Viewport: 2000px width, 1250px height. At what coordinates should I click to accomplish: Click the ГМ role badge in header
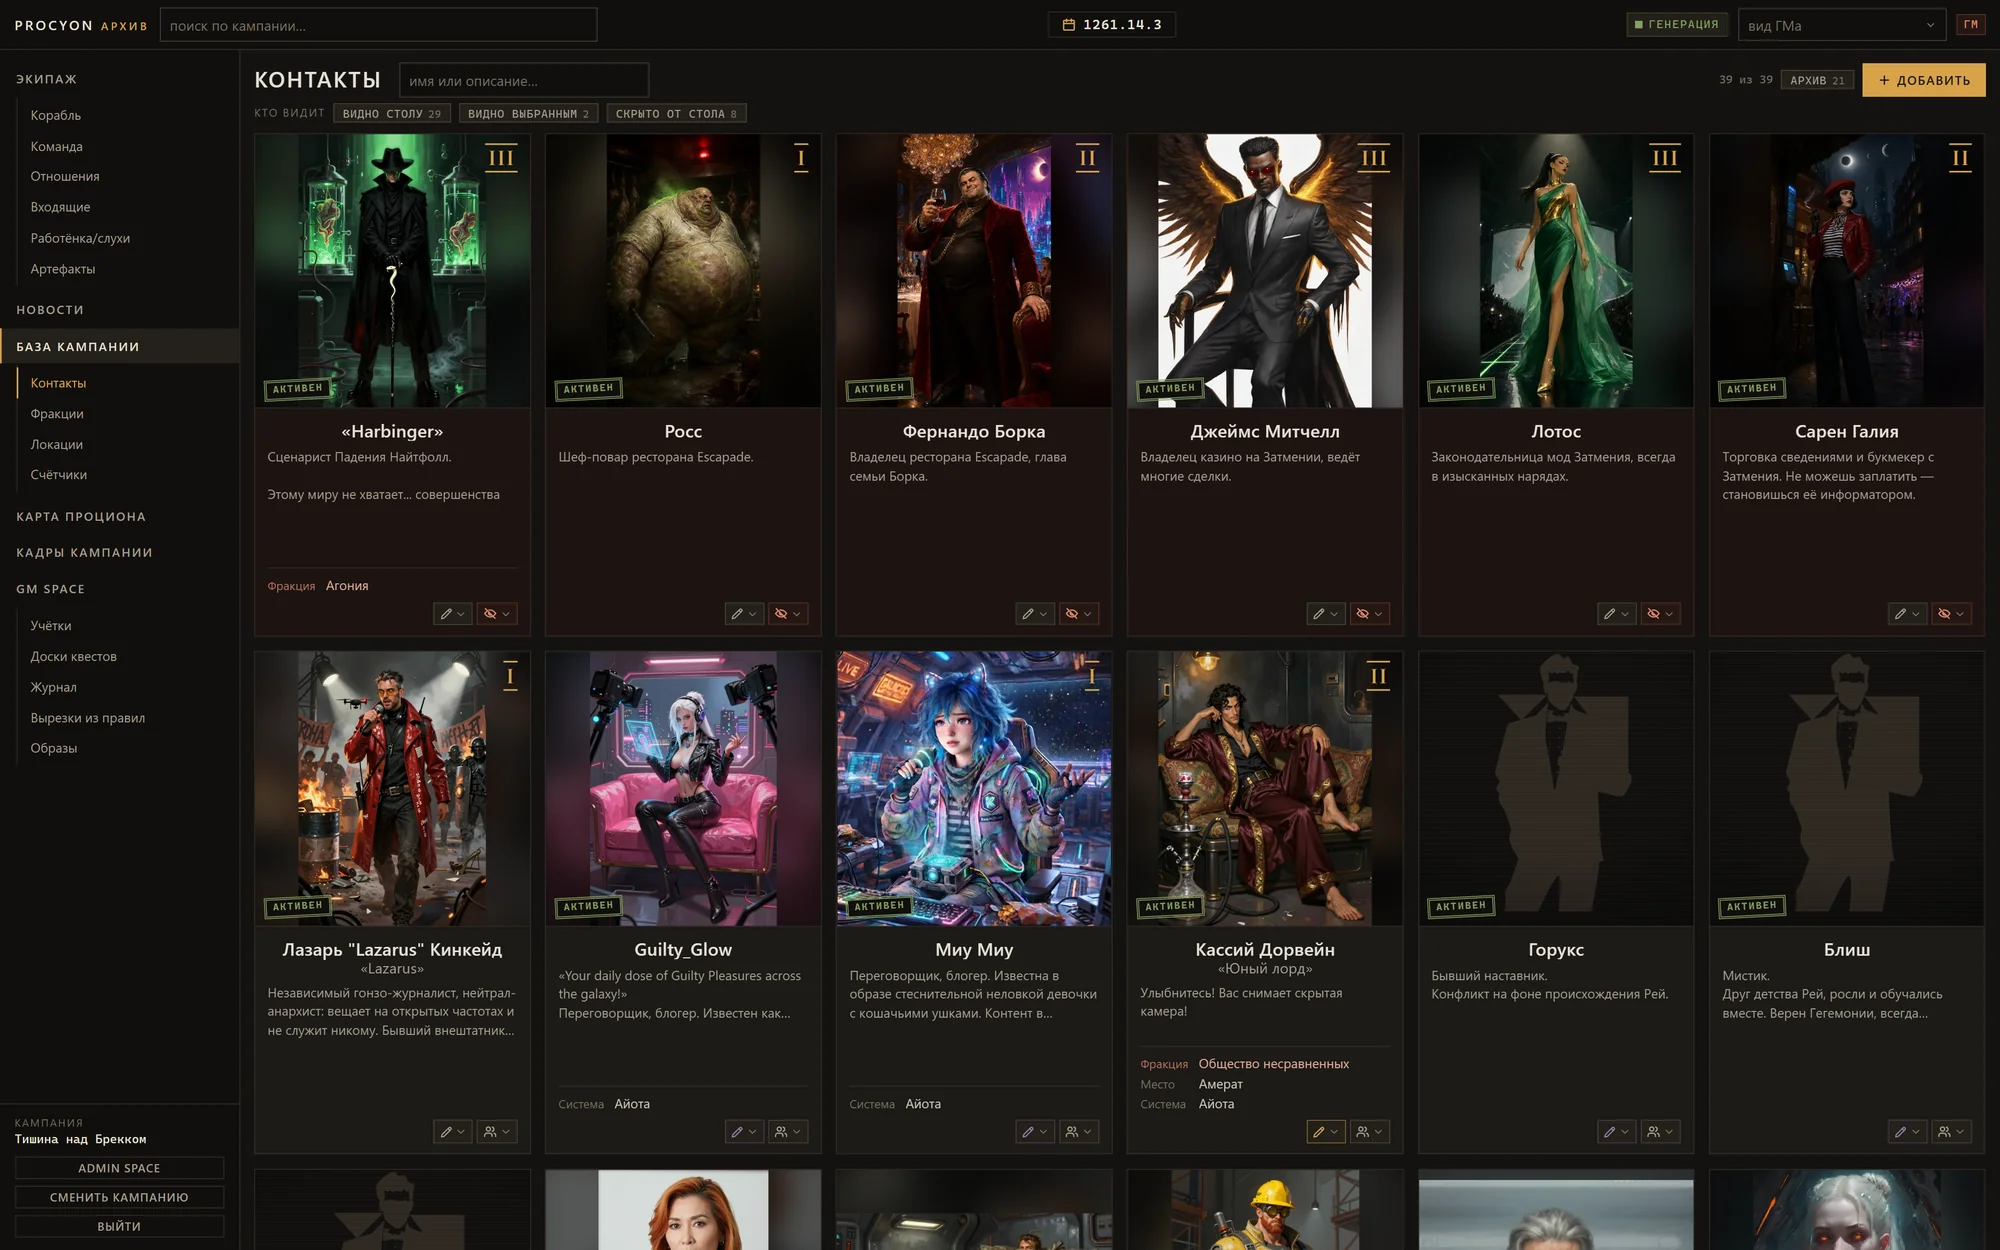click(x=1971, y=25)
